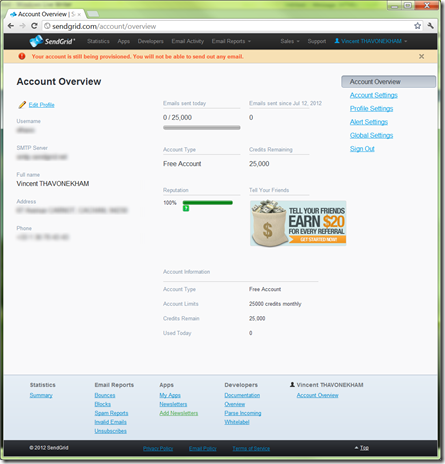
Task: Open the Alert Settings link
Action: click(369, 122)
